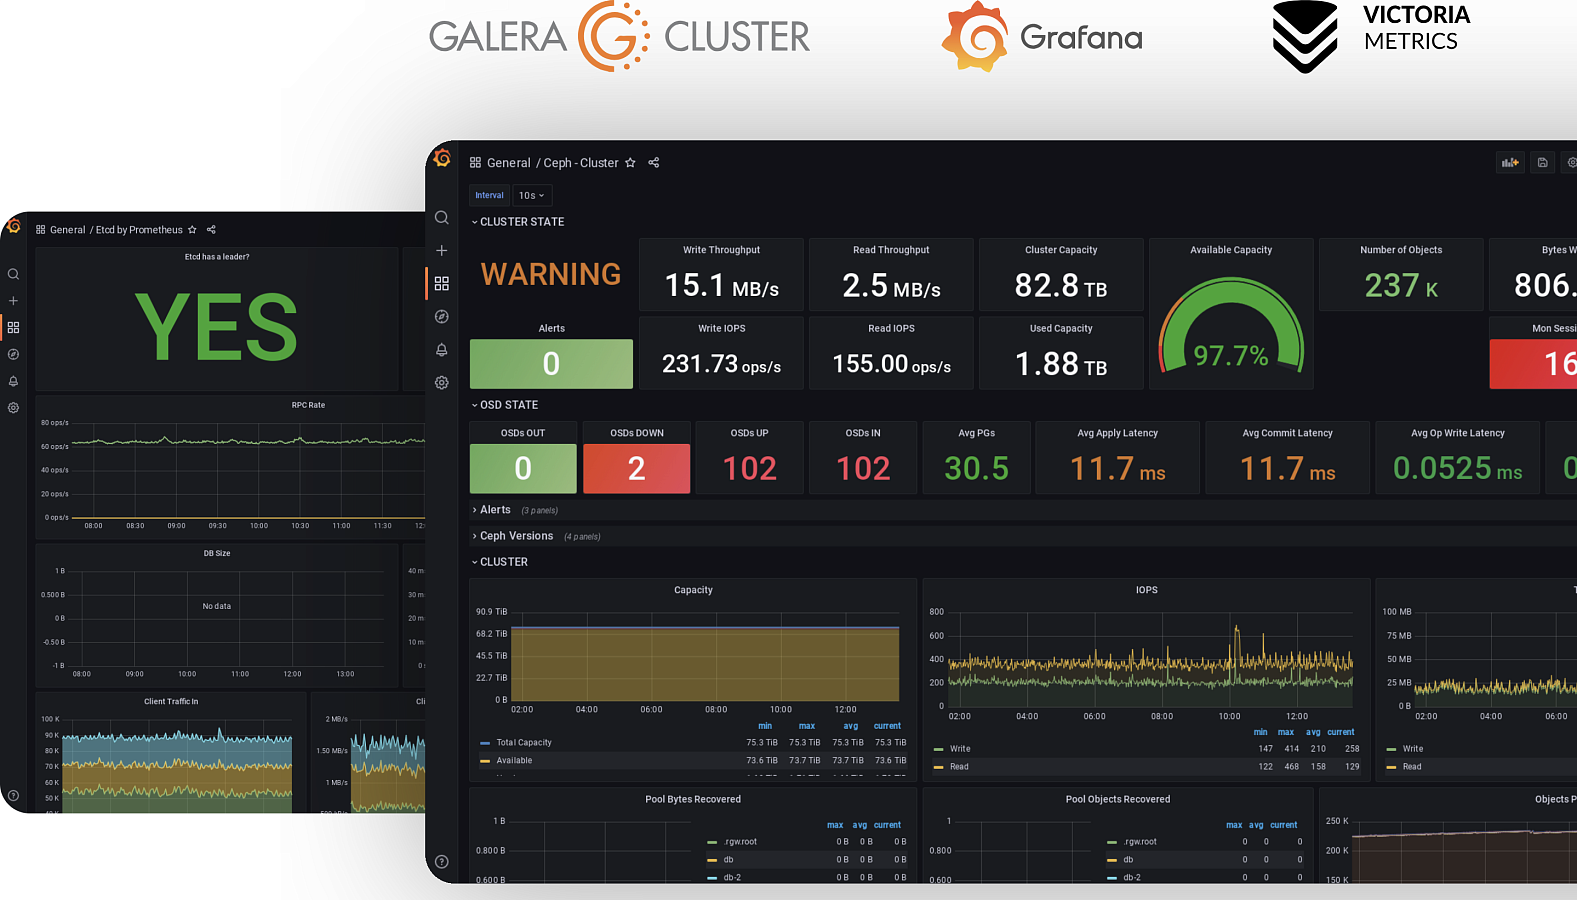
Task: Save the Ceph-Cluster dashboard
Action: point(1543,162)
